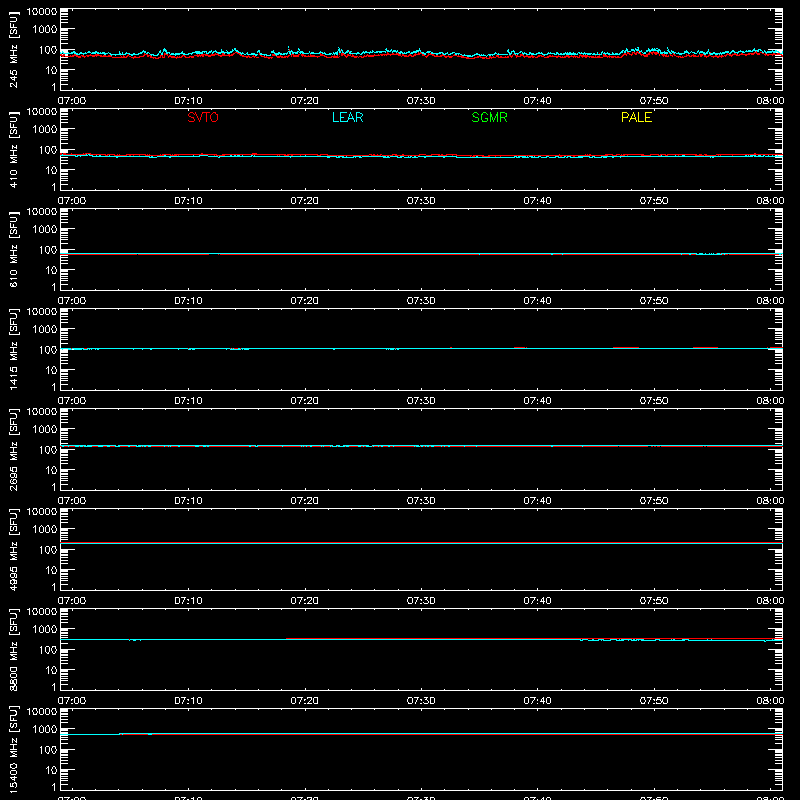Click 08:00 time label under 8800 MHz plot

tap(770, 701)
